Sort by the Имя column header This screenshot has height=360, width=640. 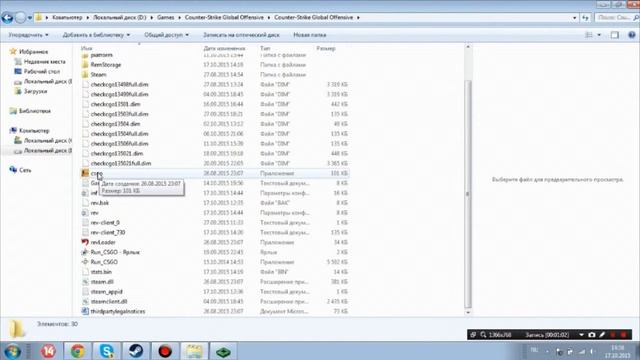(87, 48)
